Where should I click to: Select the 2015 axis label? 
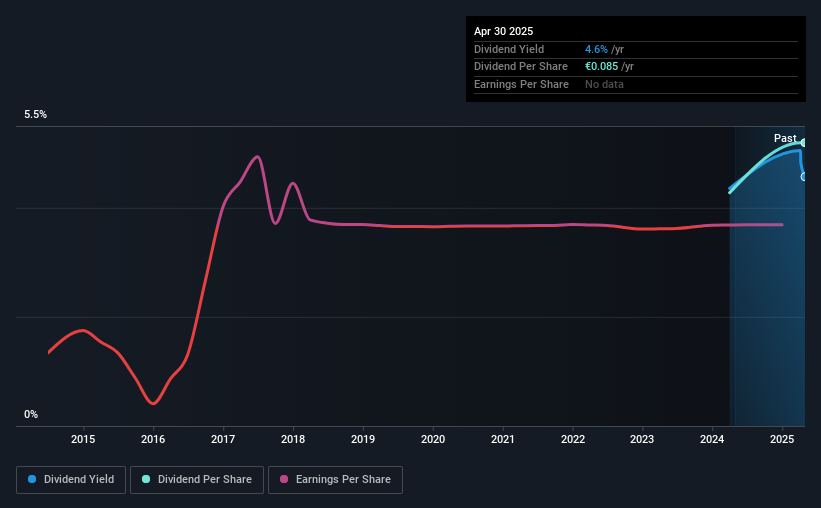(x=83, y=439)
